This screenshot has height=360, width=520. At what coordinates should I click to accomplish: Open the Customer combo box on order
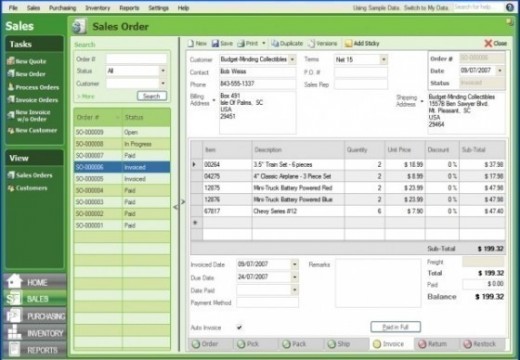[292, 59]
